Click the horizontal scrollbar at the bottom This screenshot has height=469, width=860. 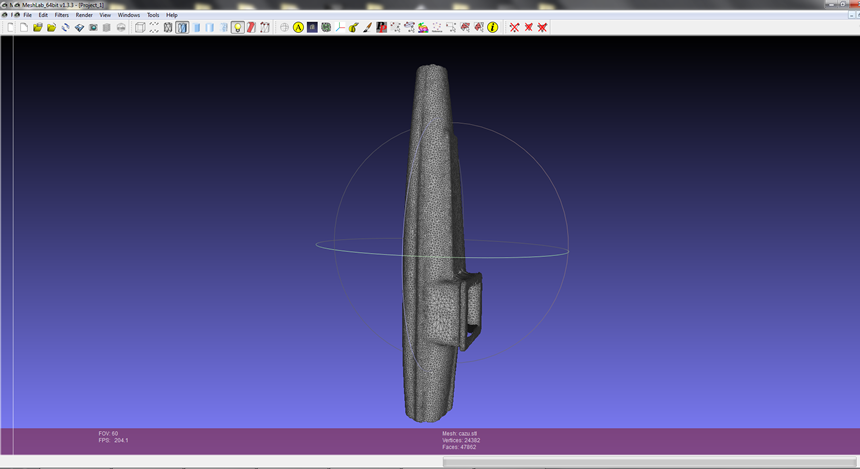[649, 462]
